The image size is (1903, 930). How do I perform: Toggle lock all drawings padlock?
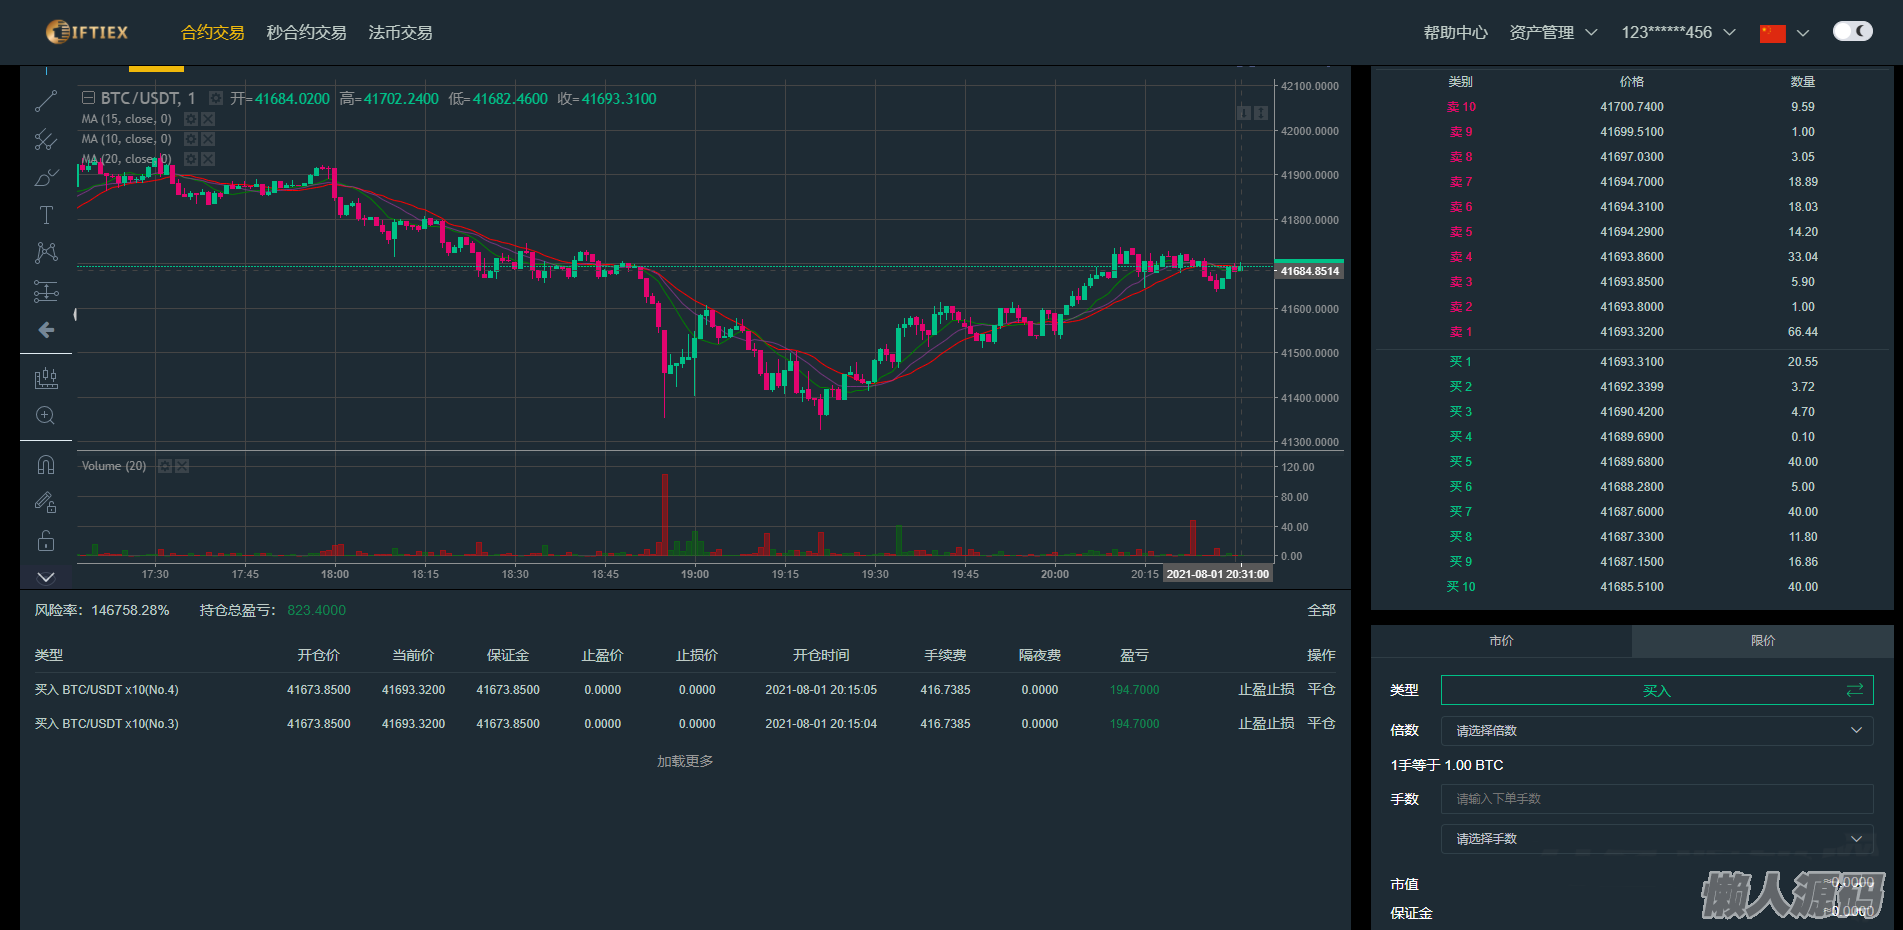coord(46,541)
